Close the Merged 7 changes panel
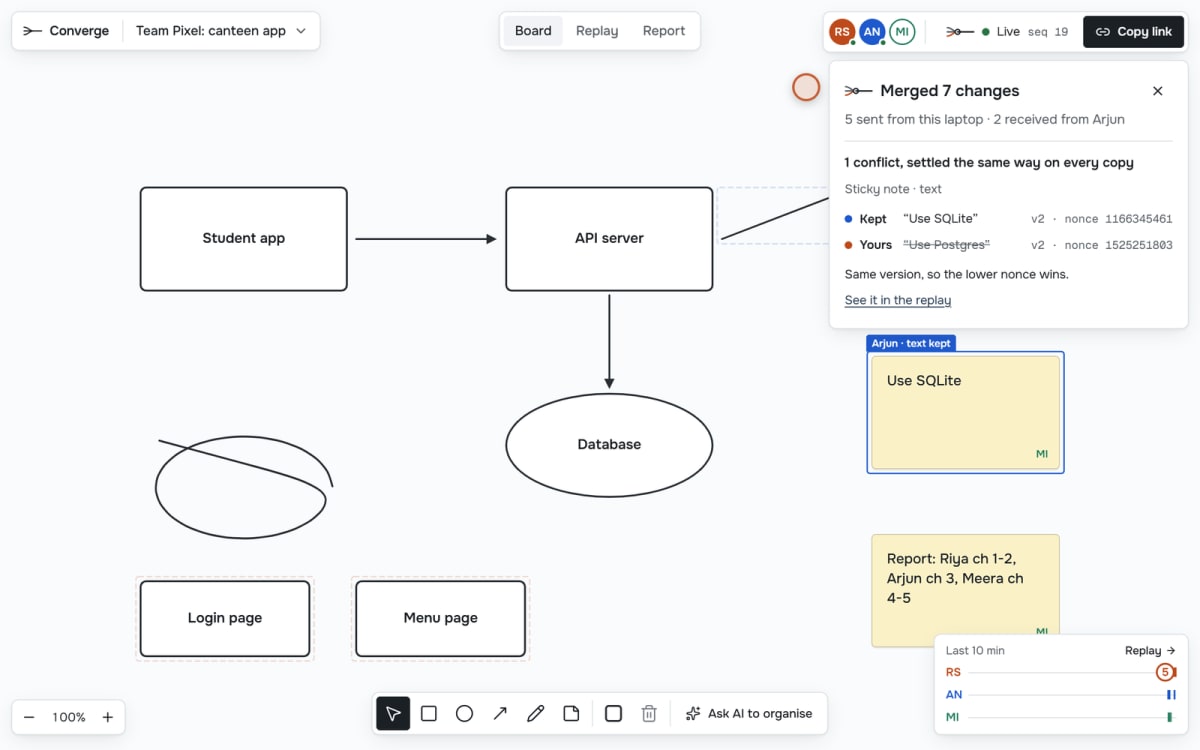1200x750 pixels. (1158, 91)
